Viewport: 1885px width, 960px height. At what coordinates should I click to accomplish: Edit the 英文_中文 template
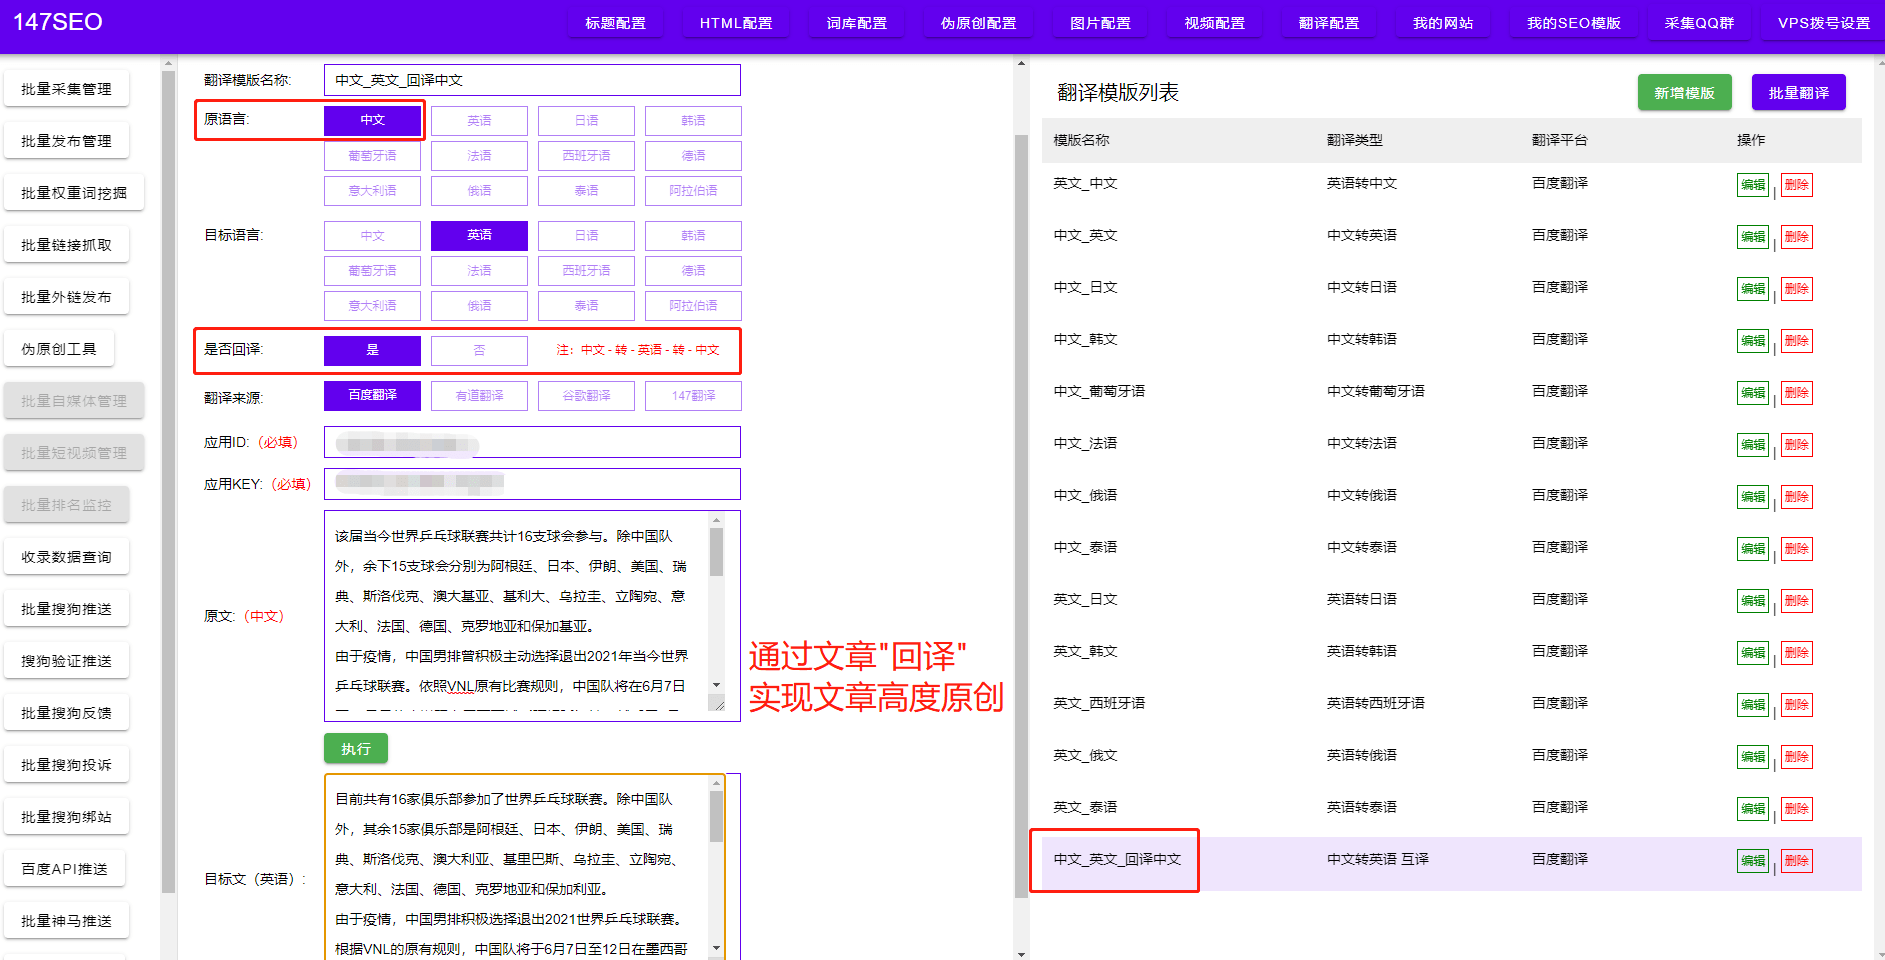pyautogui.click(x=1752, y=184)
